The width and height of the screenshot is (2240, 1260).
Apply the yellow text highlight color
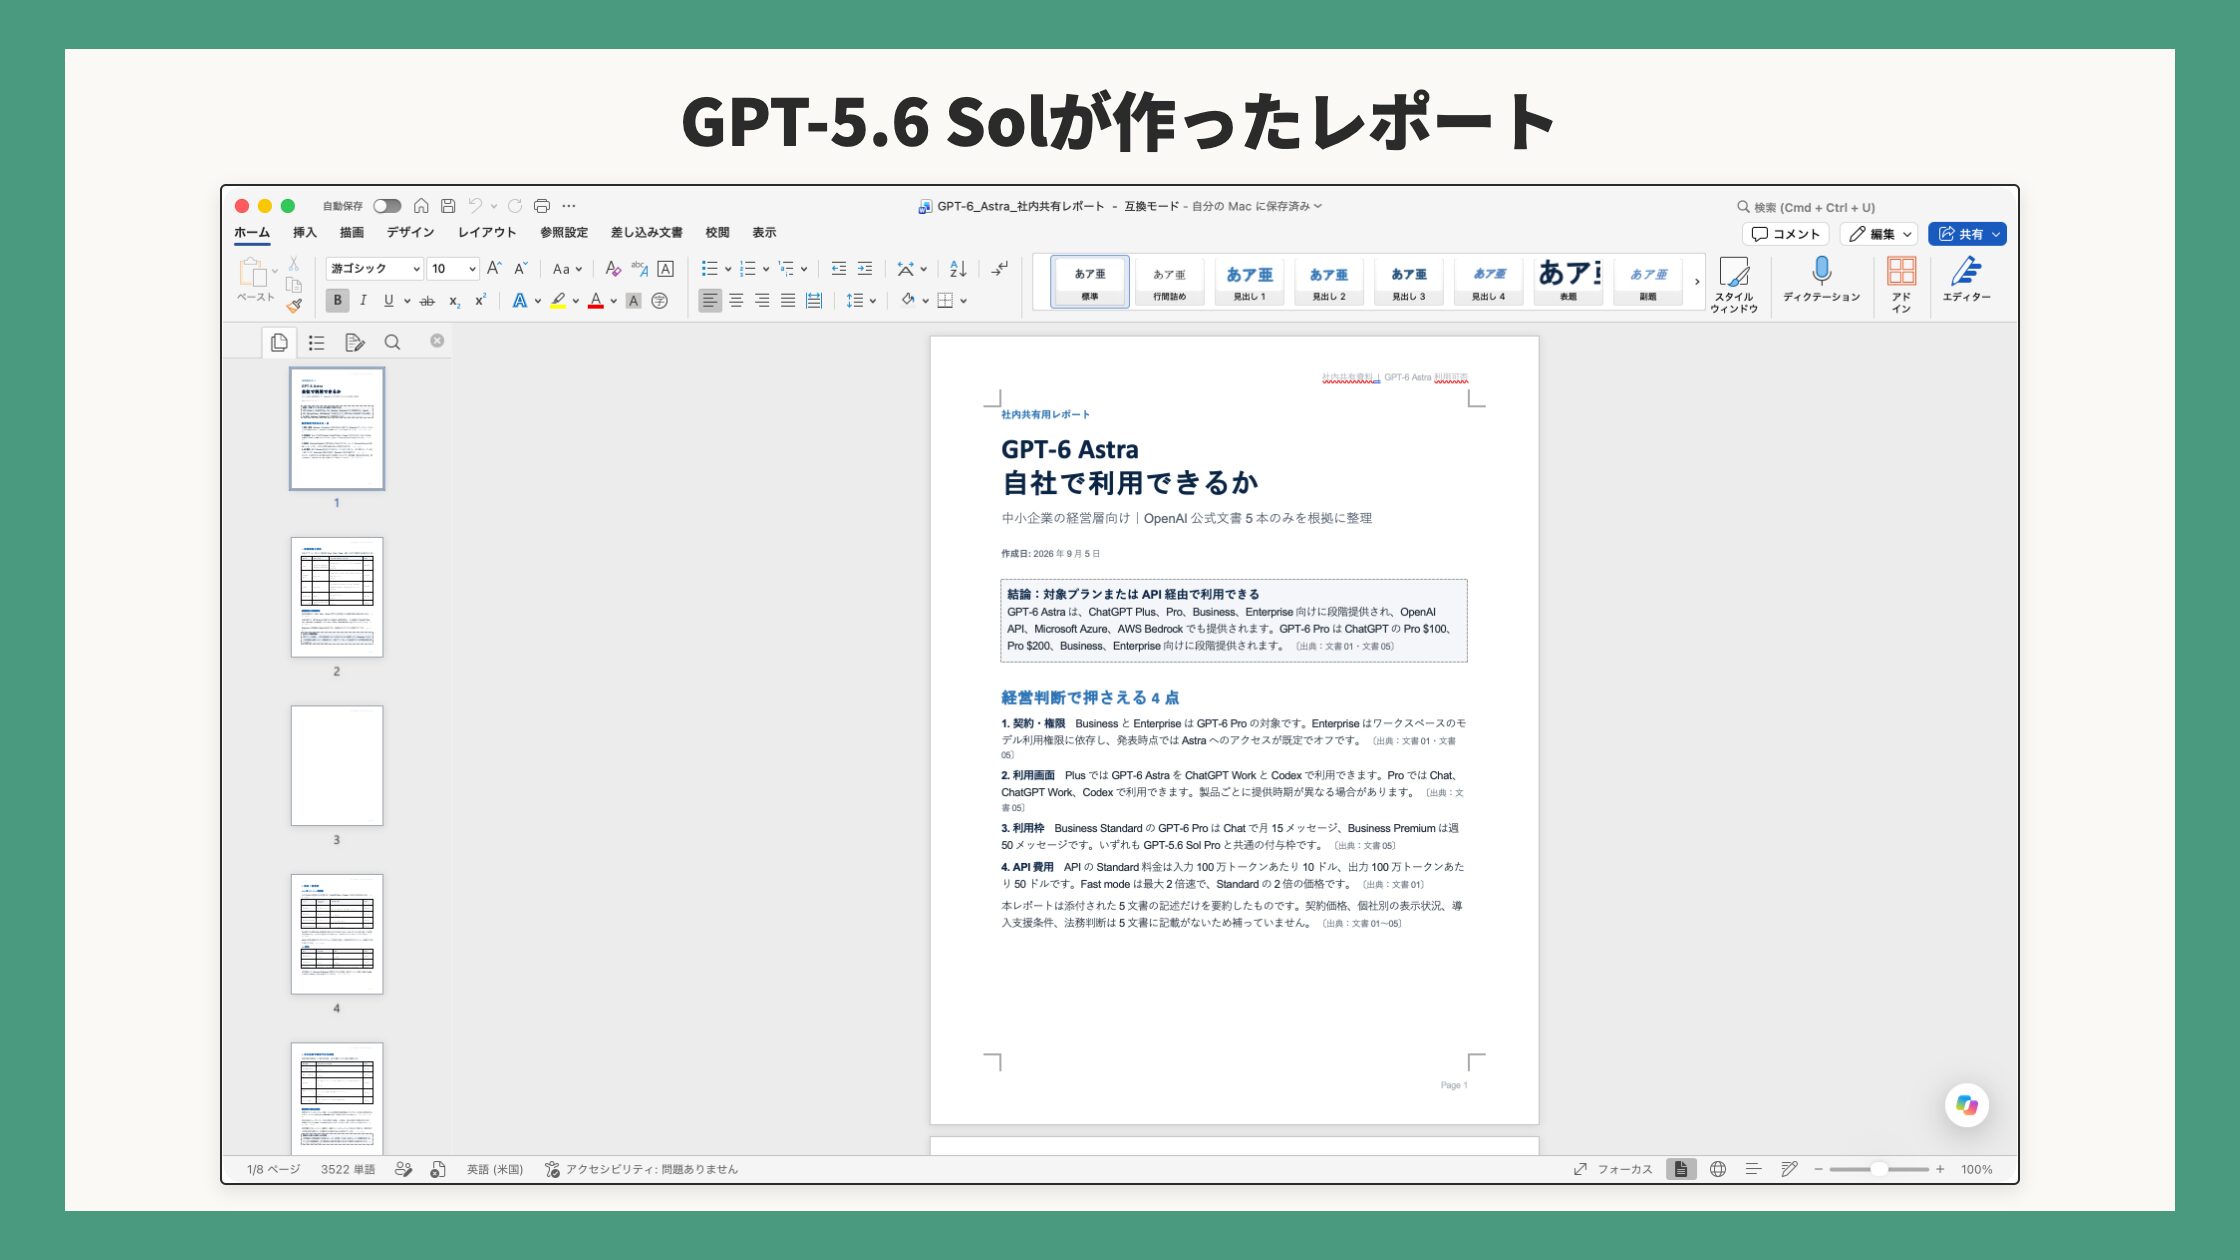(558, 300)
